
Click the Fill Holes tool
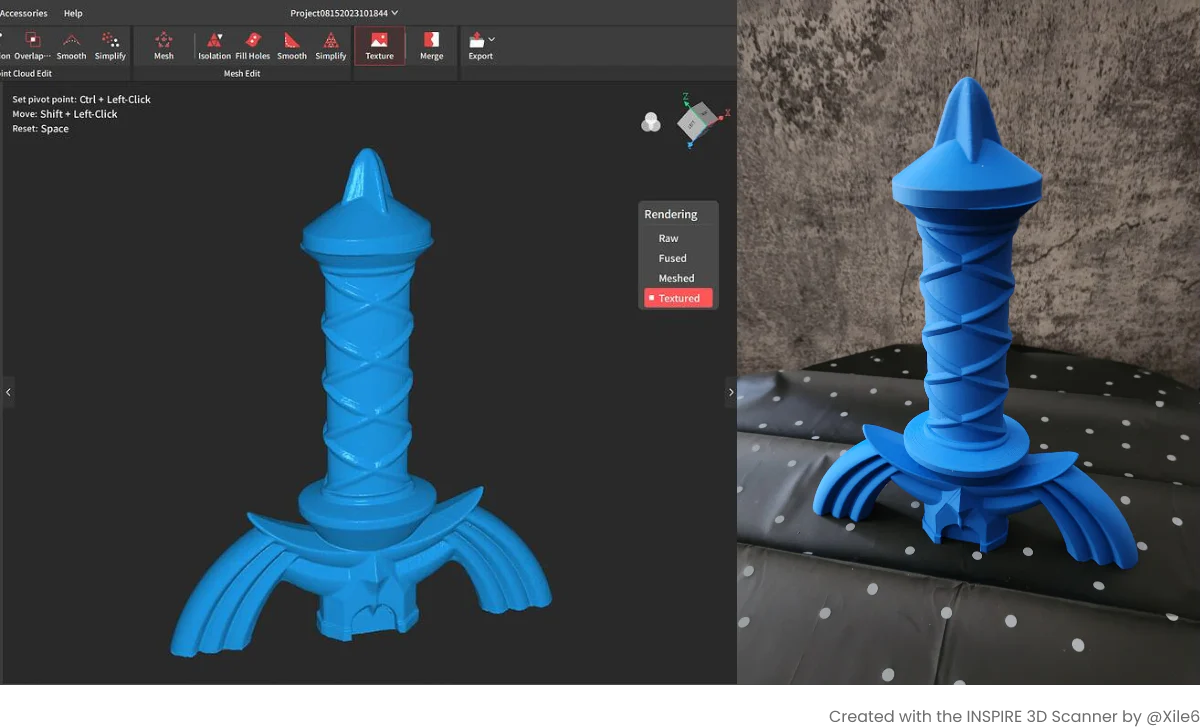click(x=252, y=45)
